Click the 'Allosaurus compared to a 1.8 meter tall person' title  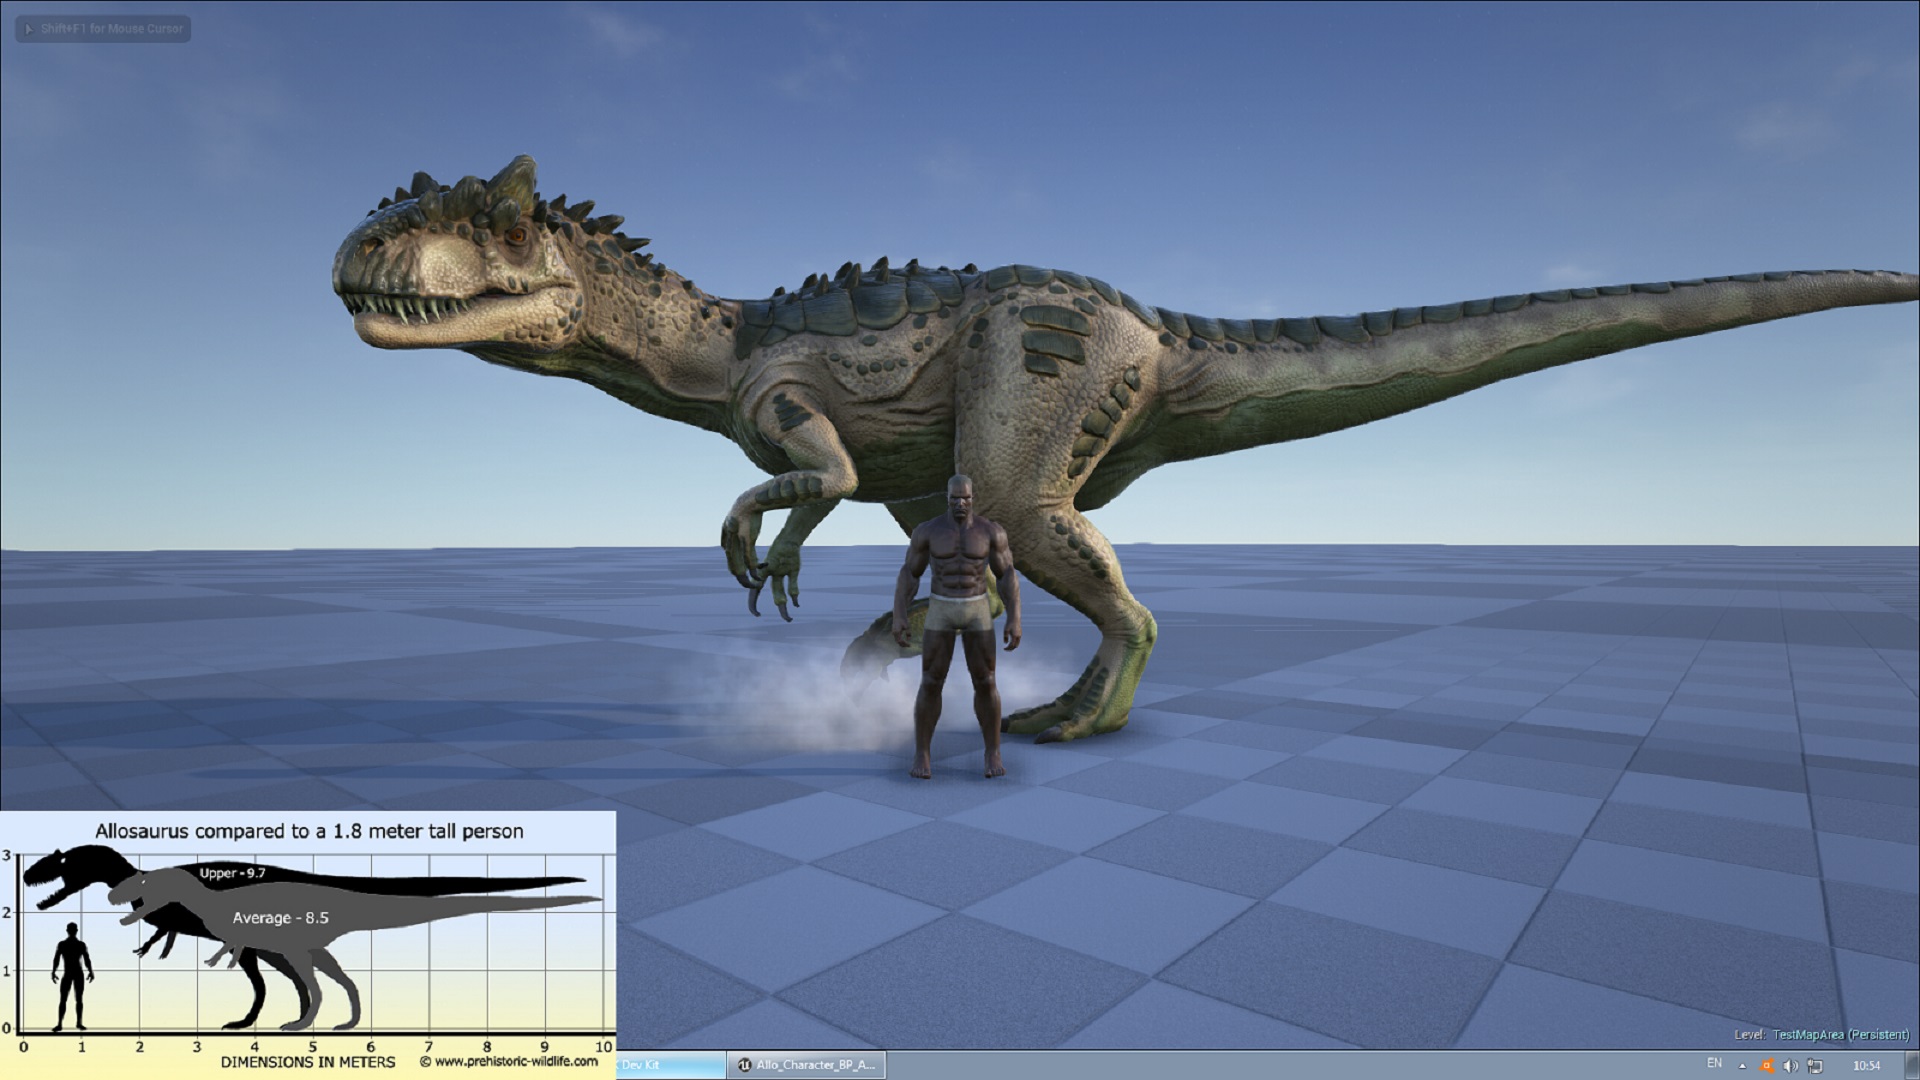click(x=309, y=831)
